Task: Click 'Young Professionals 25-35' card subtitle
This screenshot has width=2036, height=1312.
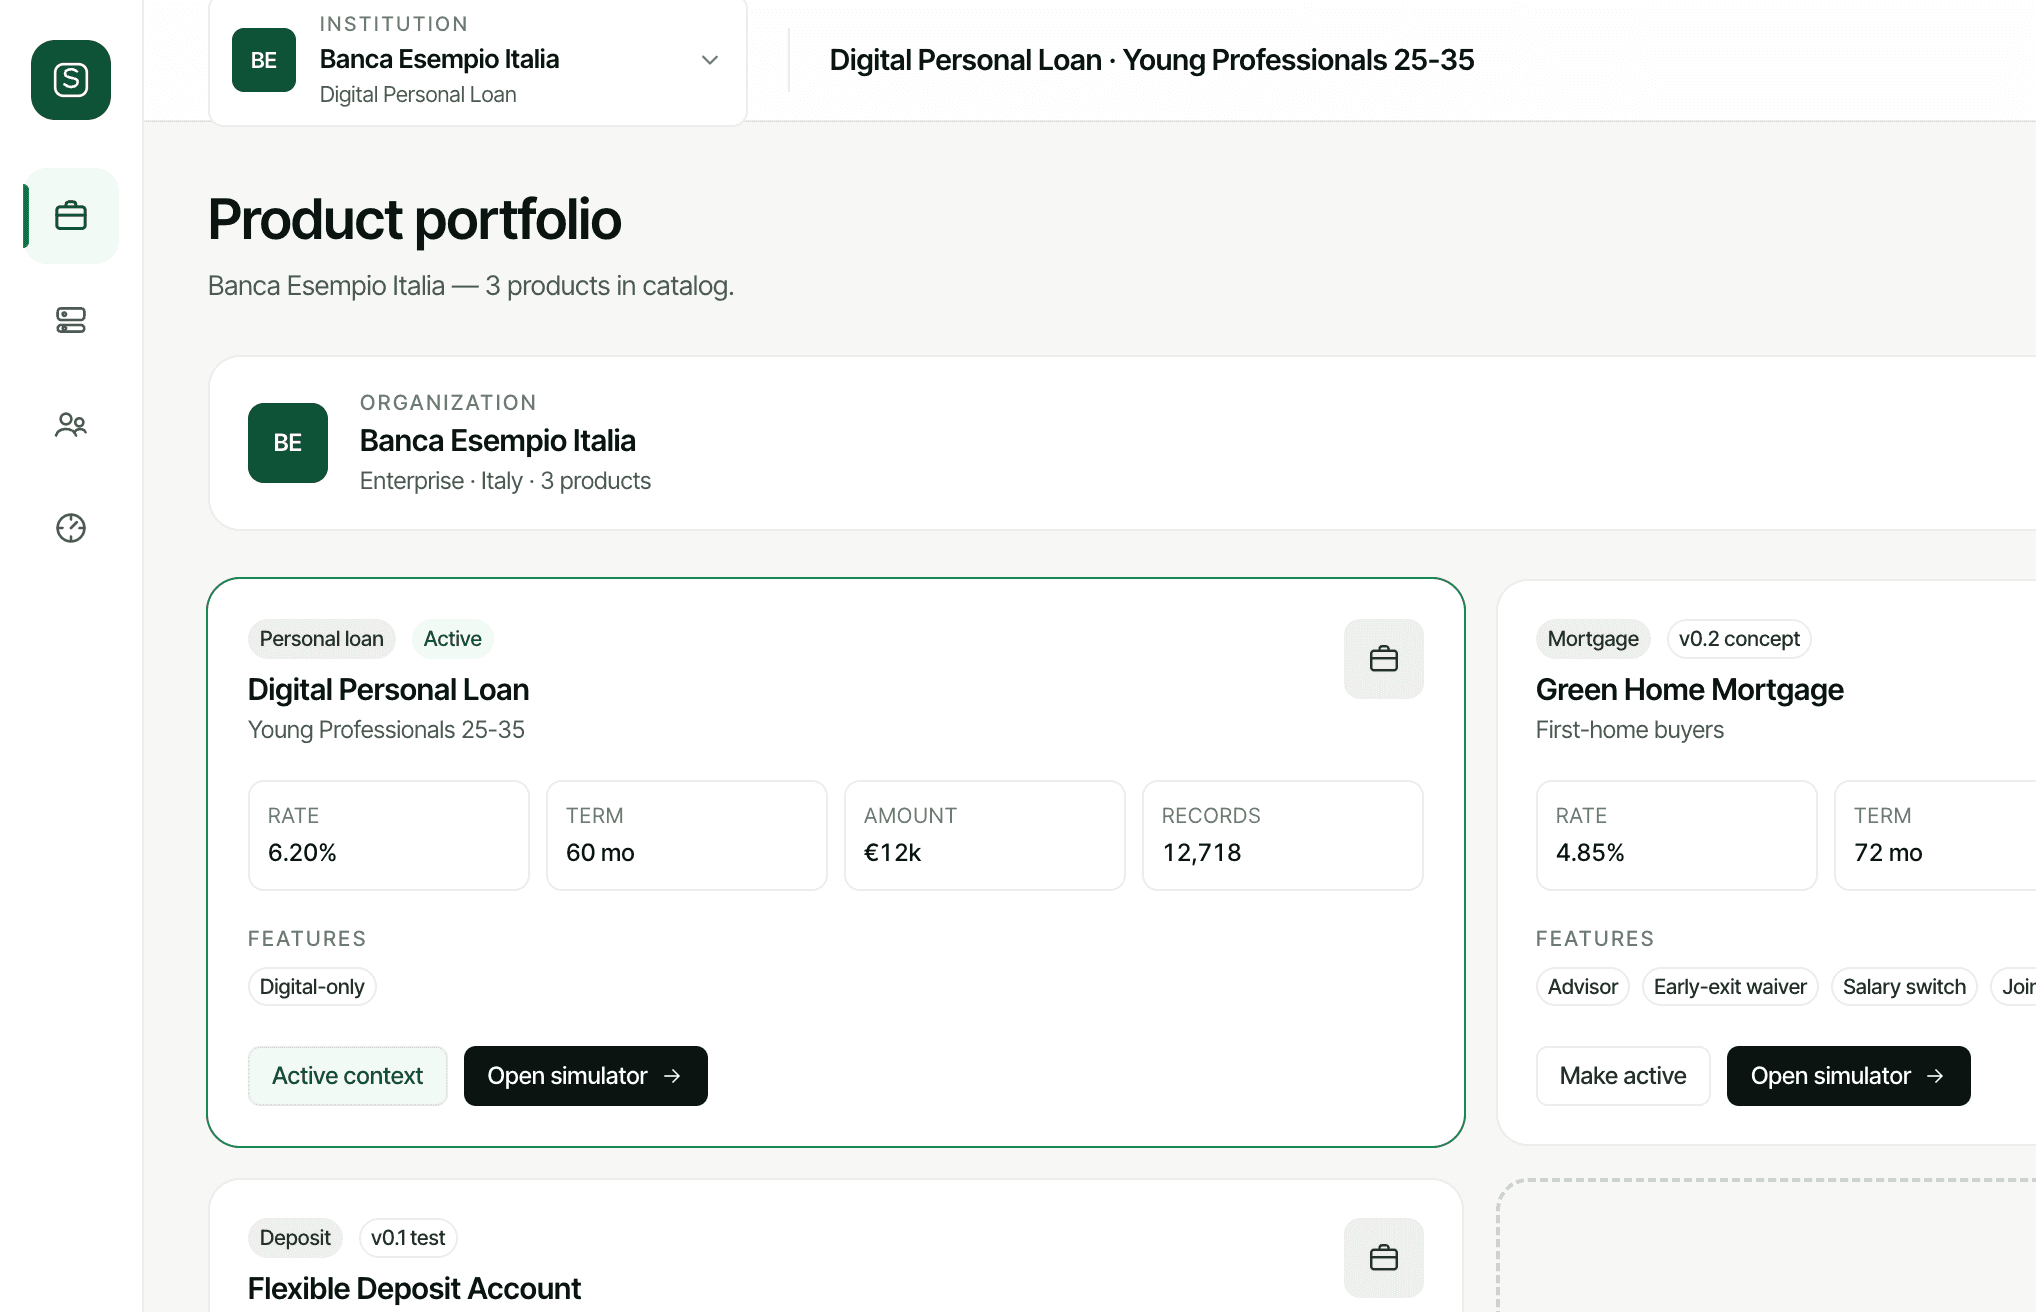Action: coord(386,730)
